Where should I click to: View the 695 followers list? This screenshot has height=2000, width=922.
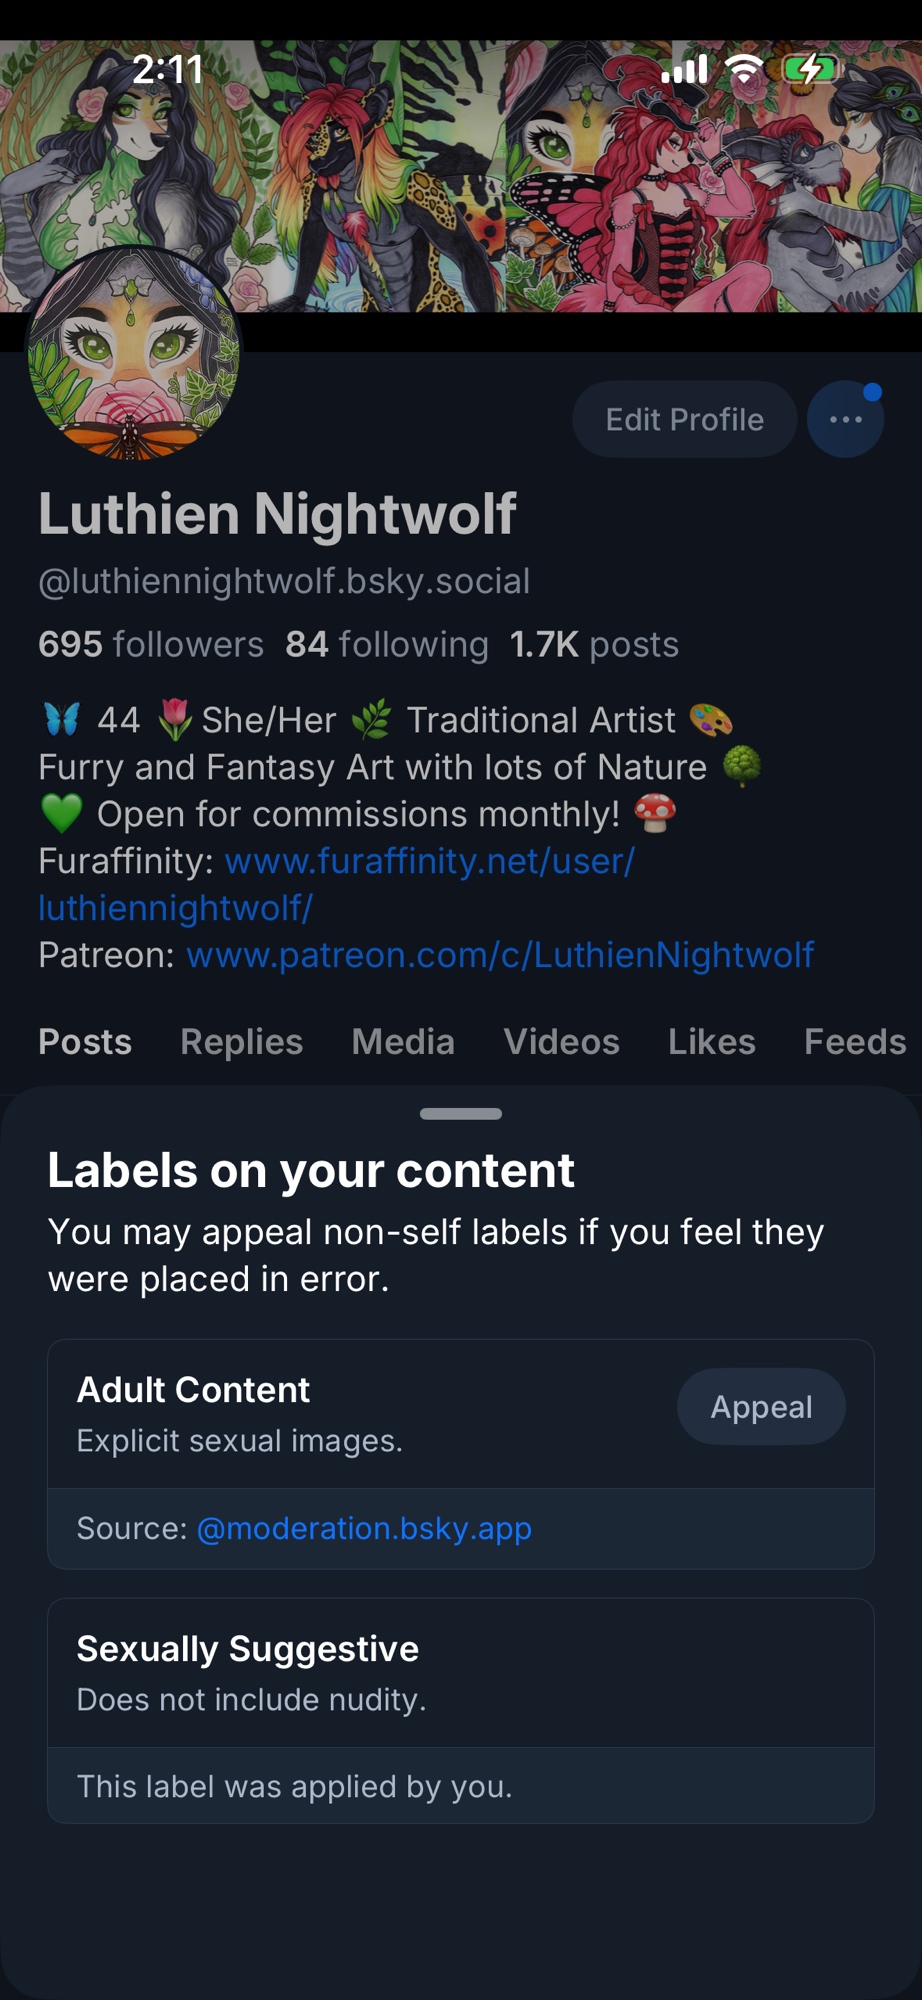pos(151,645)
